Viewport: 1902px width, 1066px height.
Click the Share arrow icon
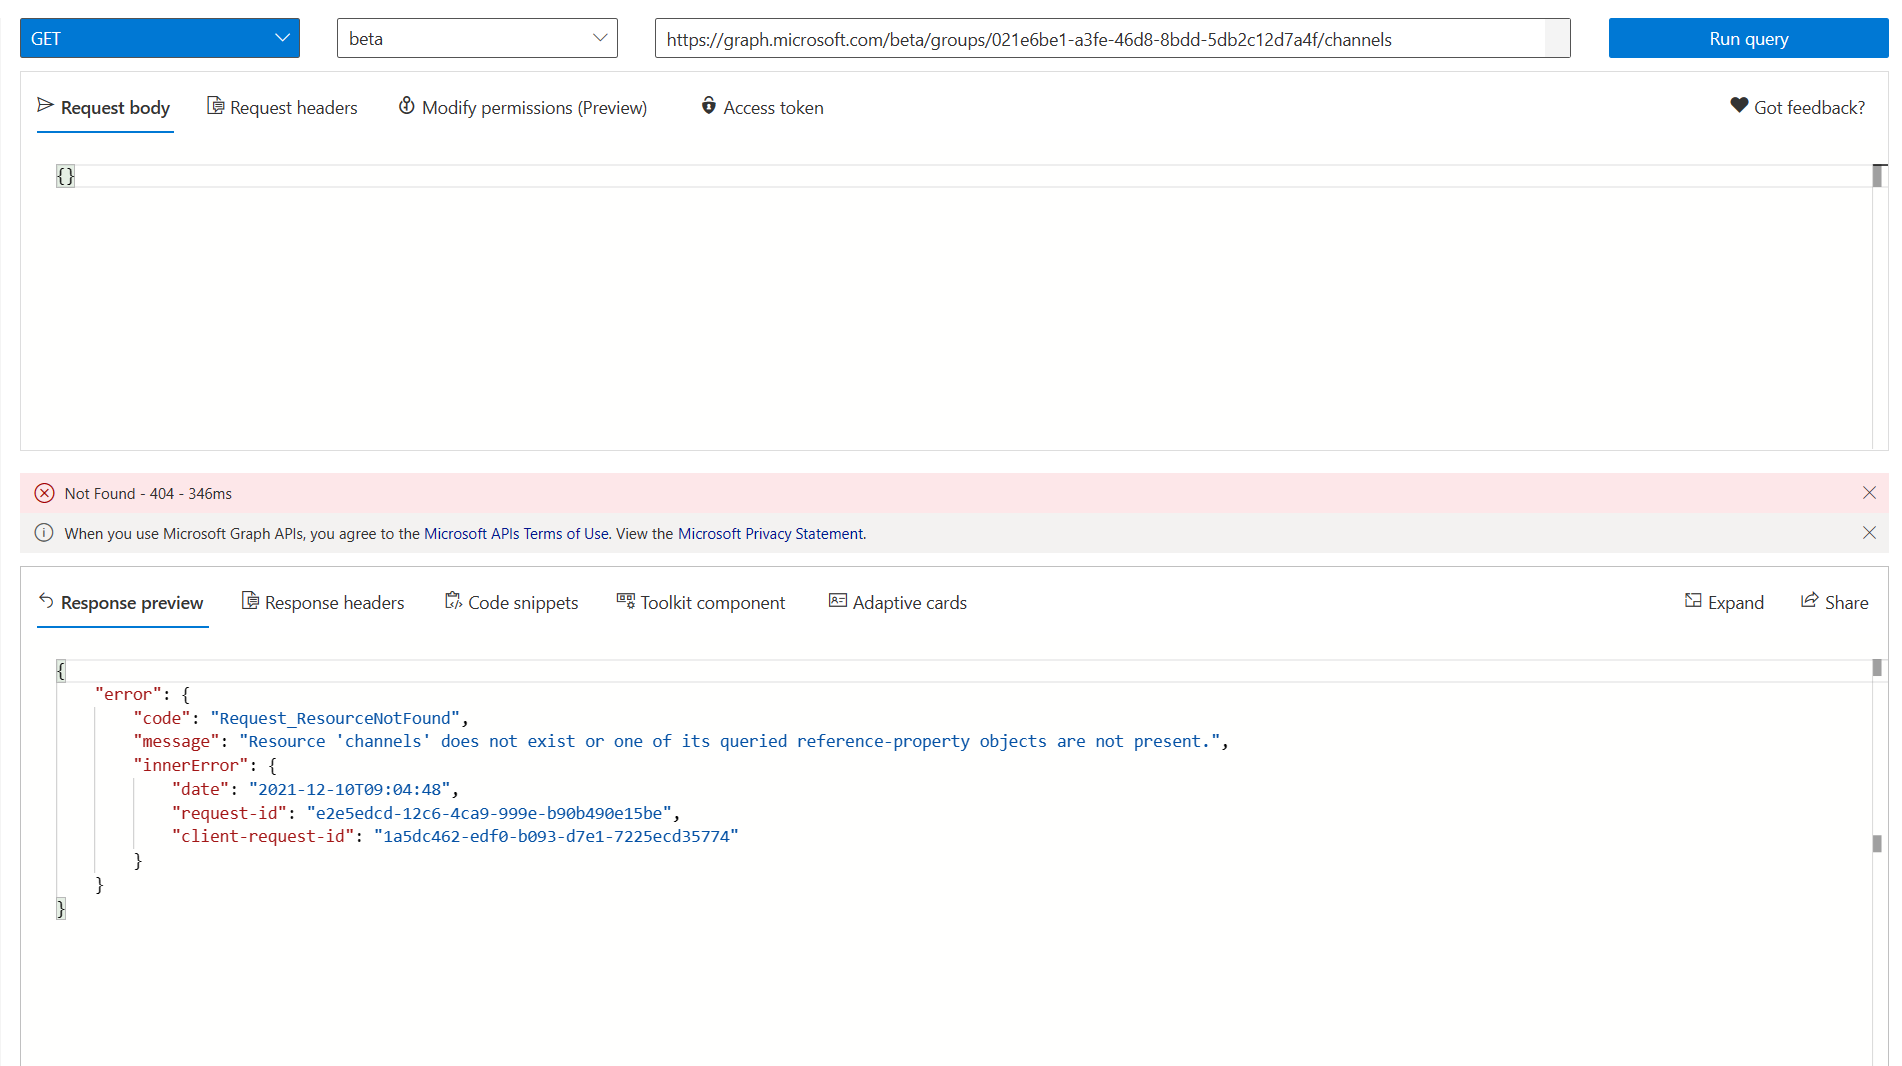[1809, 600]
